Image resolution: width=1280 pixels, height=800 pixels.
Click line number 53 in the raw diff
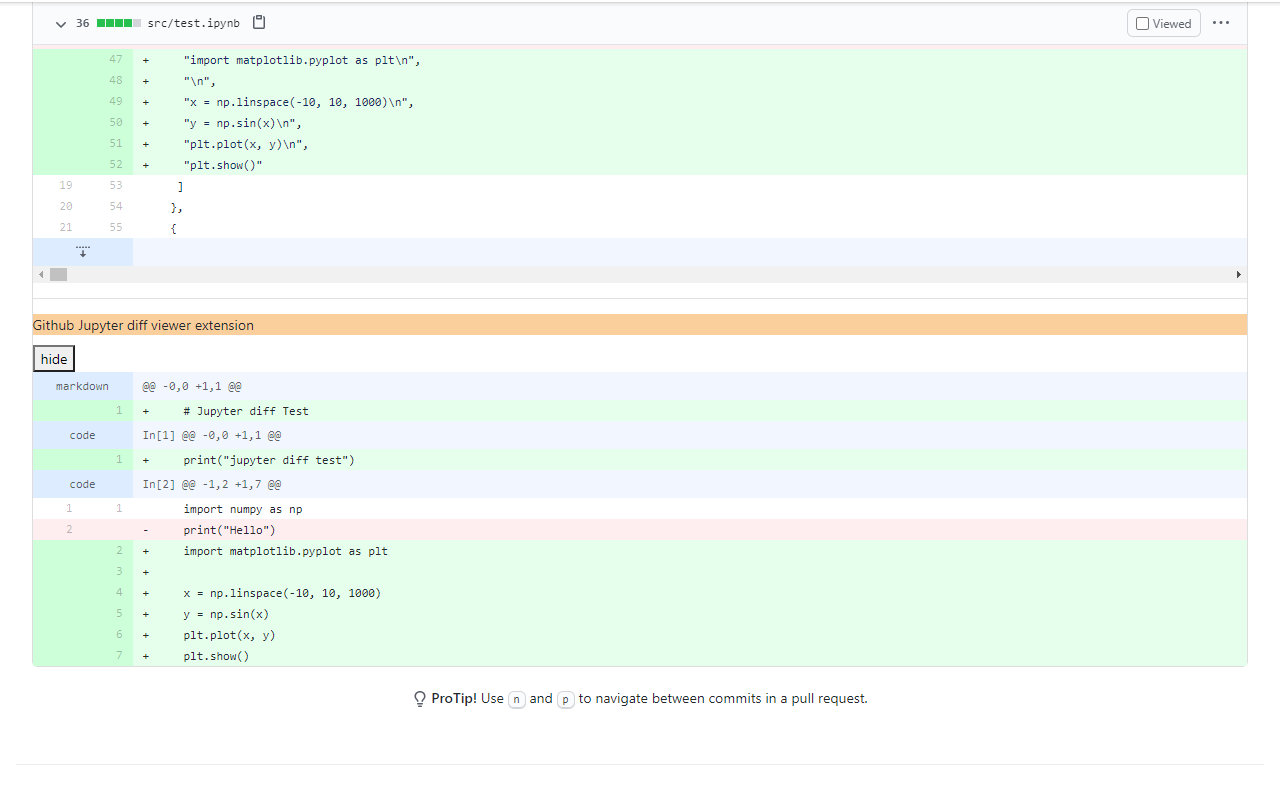coord(115,186)
